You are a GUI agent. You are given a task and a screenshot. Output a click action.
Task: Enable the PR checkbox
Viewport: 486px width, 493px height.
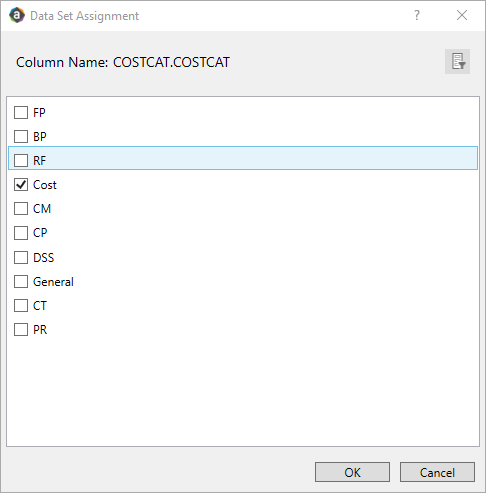tap(21, 330)
